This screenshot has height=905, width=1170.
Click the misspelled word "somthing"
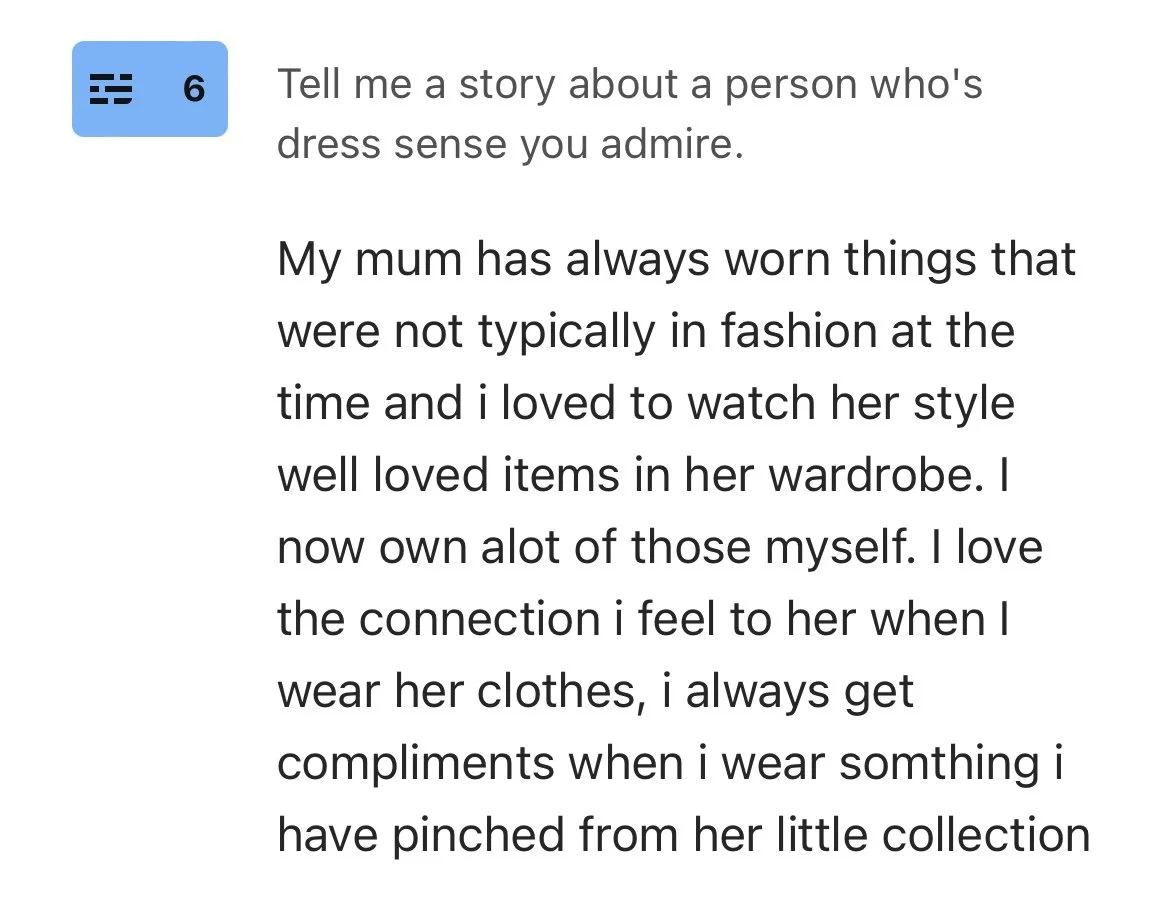click(x=939, y=763)
